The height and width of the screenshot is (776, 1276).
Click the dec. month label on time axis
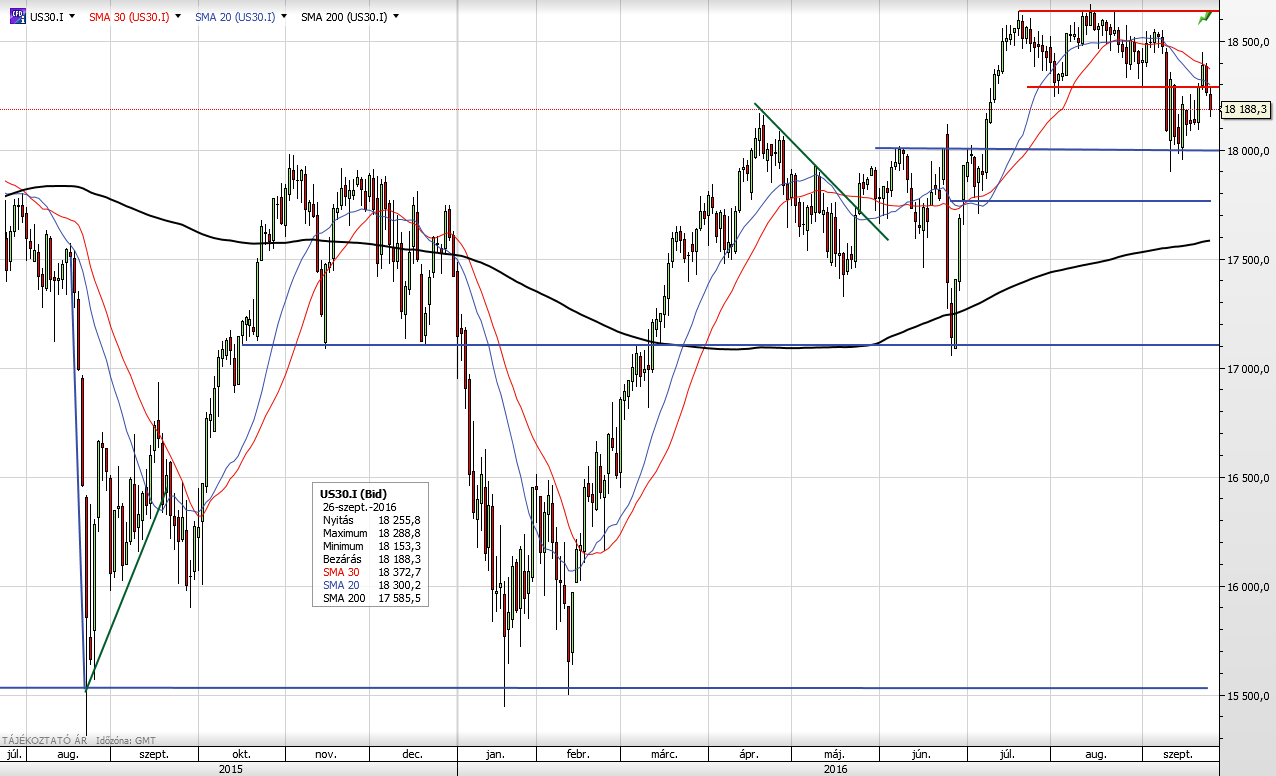pos(413,754)
